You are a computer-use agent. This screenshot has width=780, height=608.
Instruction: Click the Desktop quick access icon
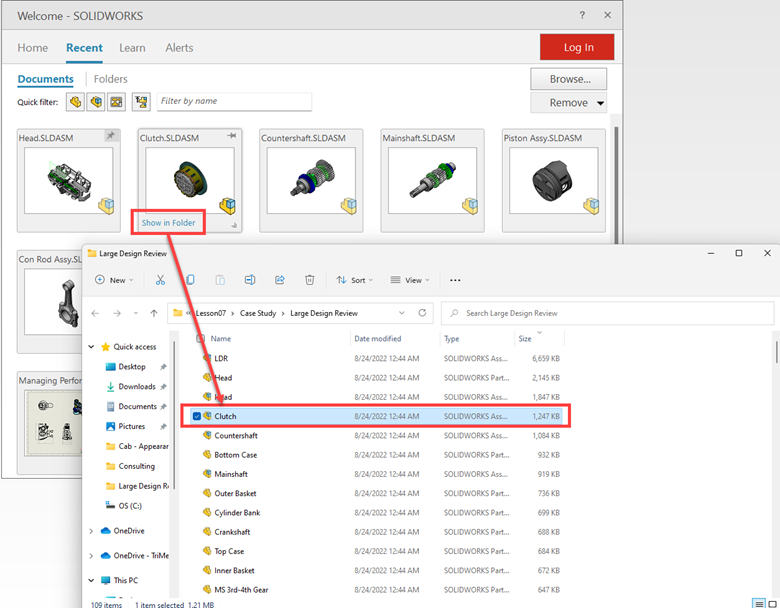(x=110, y=367)
